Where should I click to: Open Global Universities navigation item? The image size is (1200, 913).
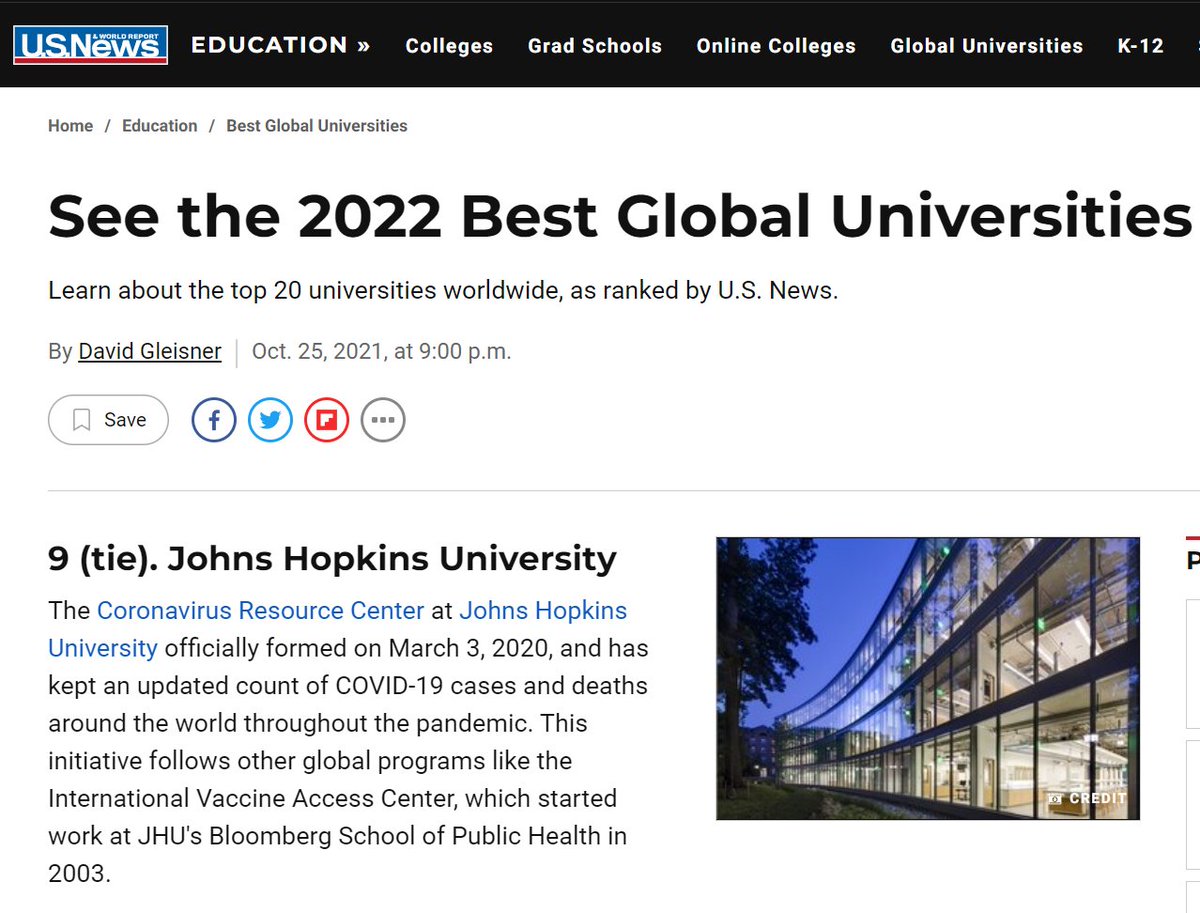click(987, 46)
